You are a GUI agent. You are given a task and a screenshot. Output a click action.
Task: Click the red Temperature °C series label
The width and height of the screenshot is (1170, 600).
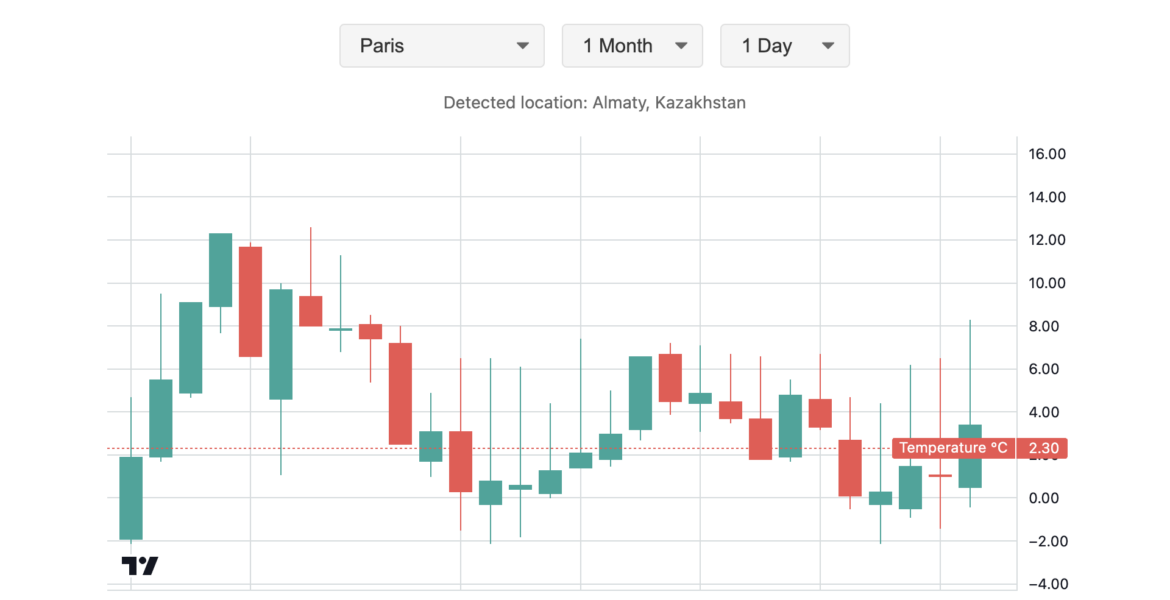click(953, 448)
